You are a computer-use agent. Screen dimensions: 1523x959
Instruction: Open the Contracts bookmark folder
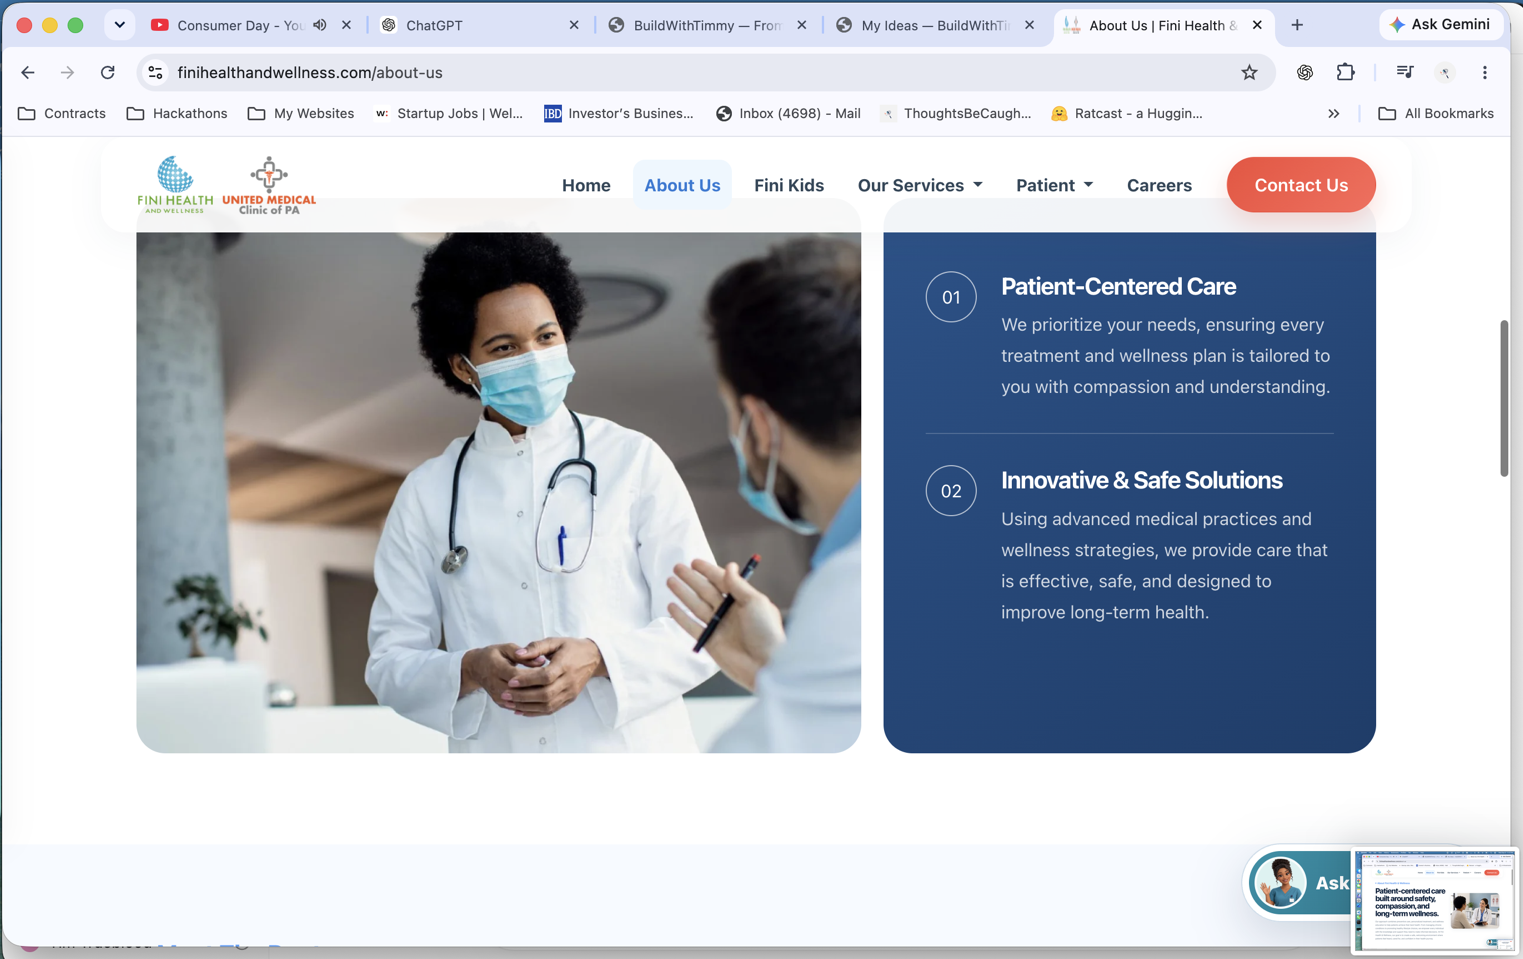[x=62, y=113]
